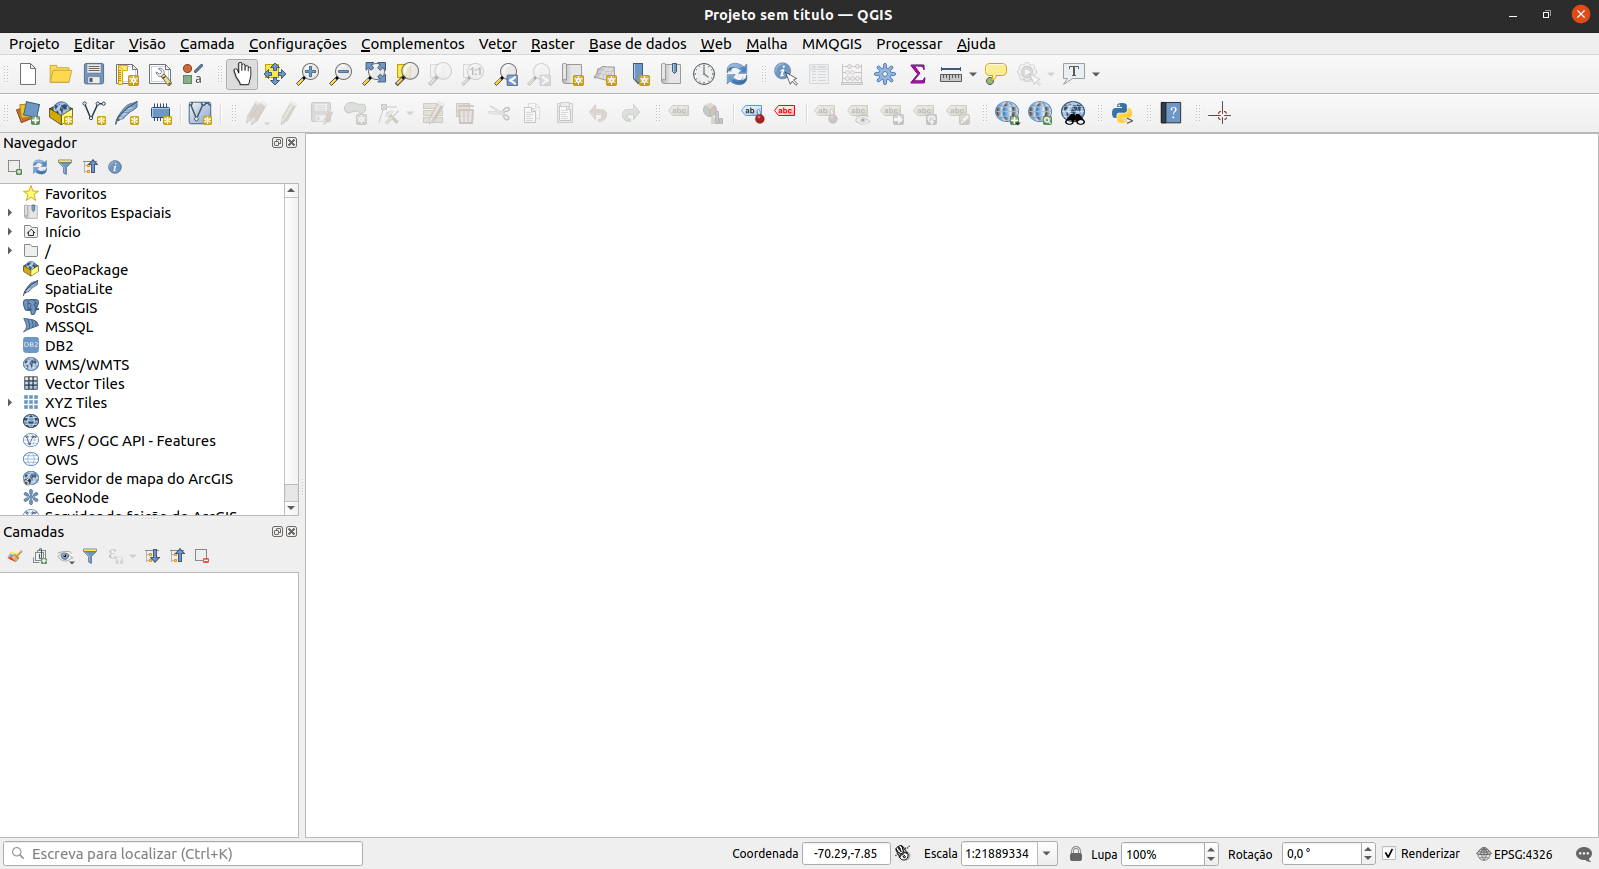This screenshot has height=869, width=1599.
Task: Click the Zoom Full extent icon
Action: (x=374, y=74)
